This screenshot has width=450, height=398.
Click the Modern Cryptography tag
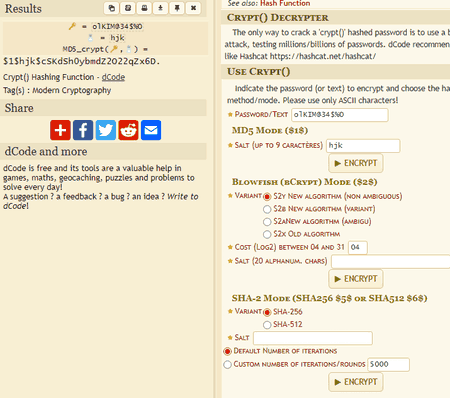(71, 90)
